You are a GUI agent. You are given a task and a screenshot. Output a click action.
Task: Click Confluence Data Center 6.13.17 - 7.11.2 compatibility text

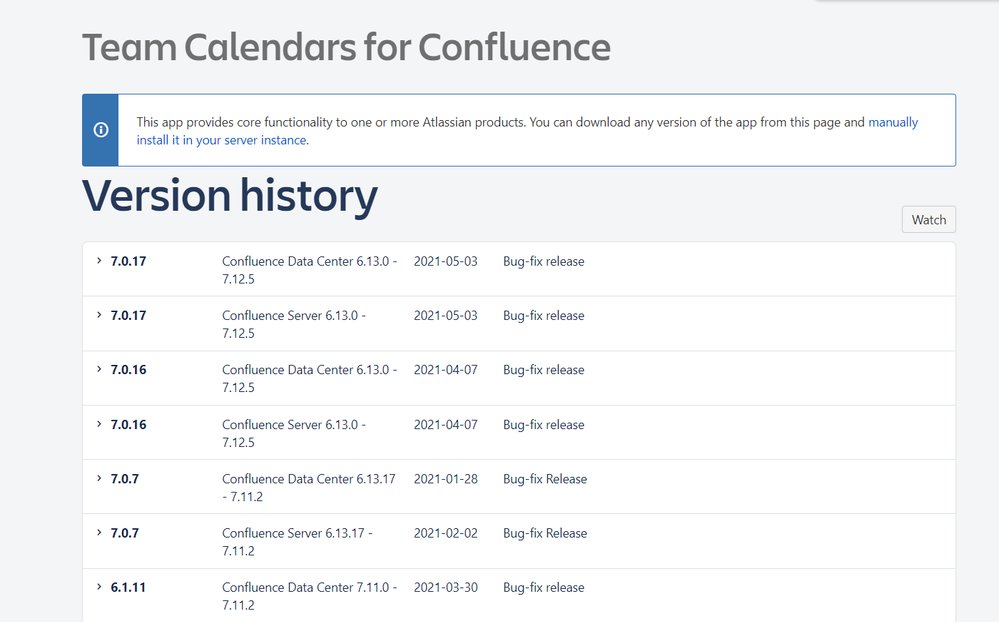click(308, 487)
